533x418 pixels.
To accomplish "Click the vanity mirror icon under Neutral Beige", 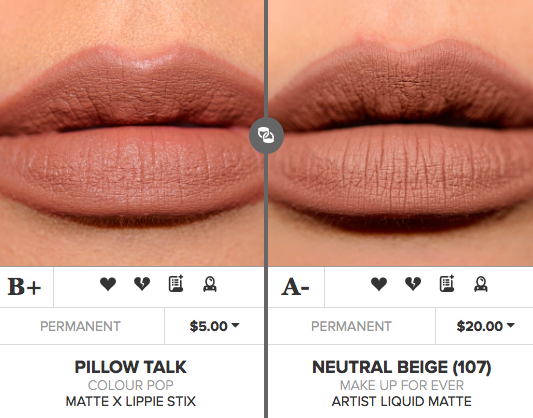I will 481,284.
